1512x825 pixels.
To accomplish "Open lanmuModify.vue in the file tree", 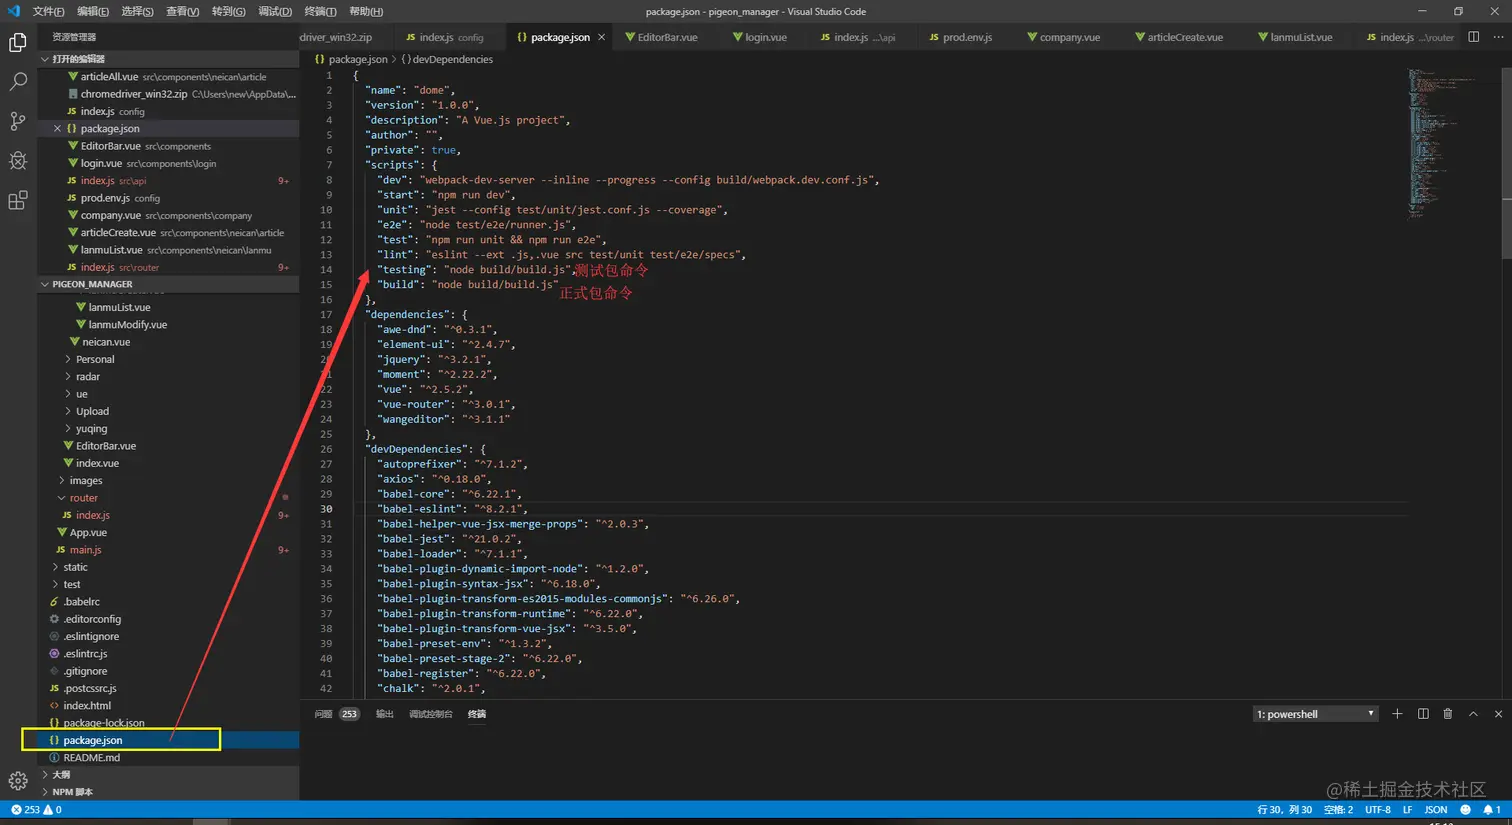I will (x=127, y=325).
